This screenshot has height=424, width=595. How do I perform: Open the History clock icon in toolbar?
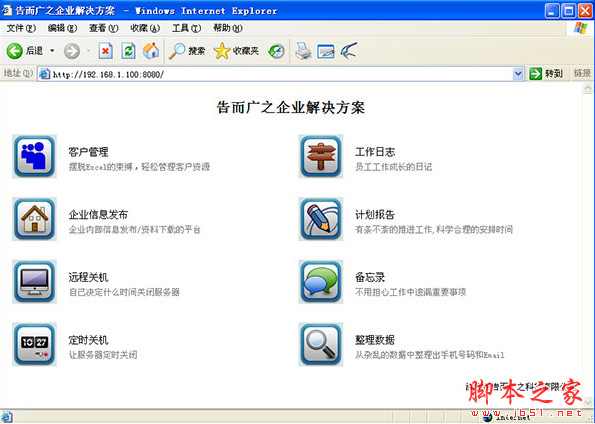pos(276,51)
